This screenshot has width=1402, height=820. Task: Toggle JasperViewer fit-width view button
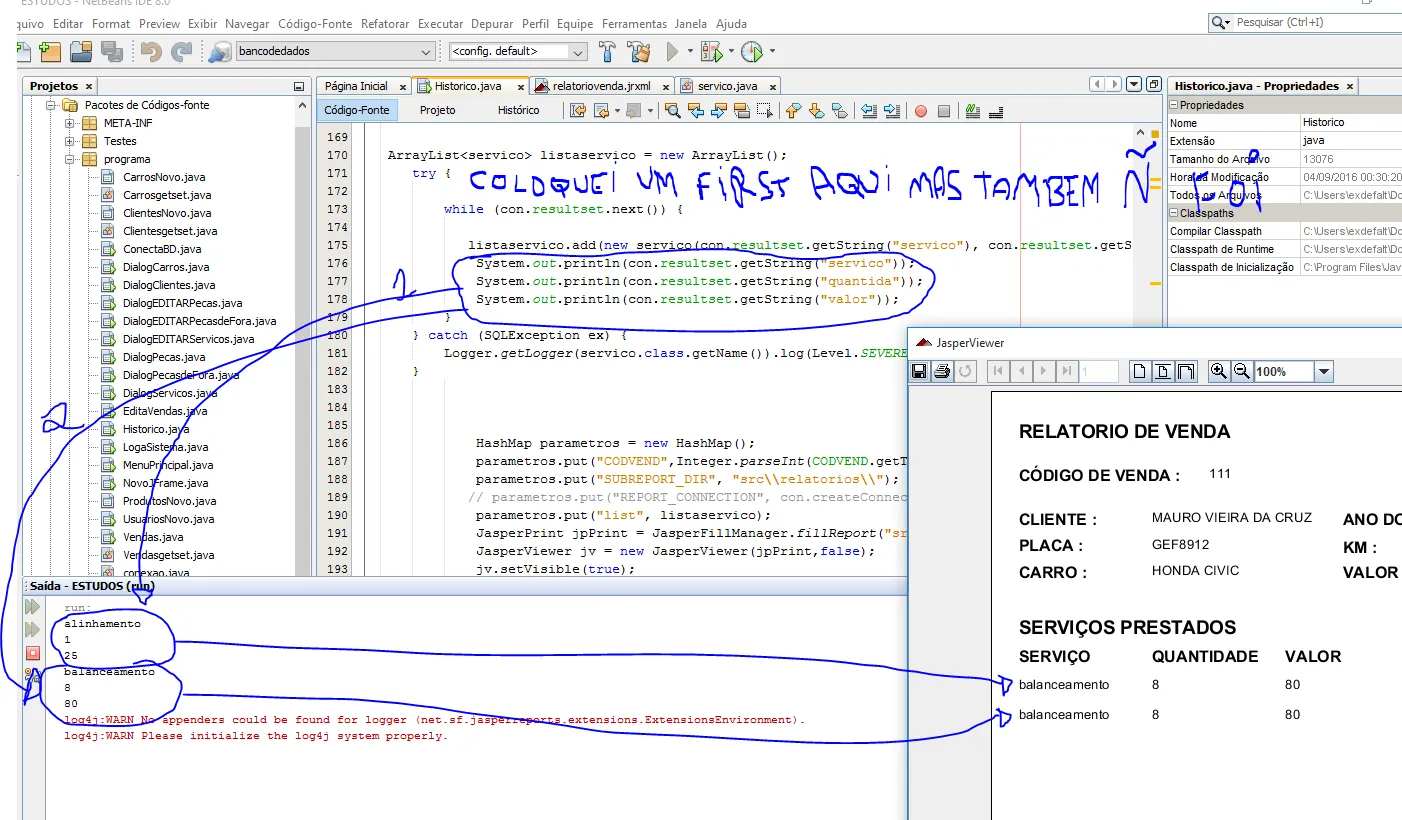click(x=1186, y=372)
